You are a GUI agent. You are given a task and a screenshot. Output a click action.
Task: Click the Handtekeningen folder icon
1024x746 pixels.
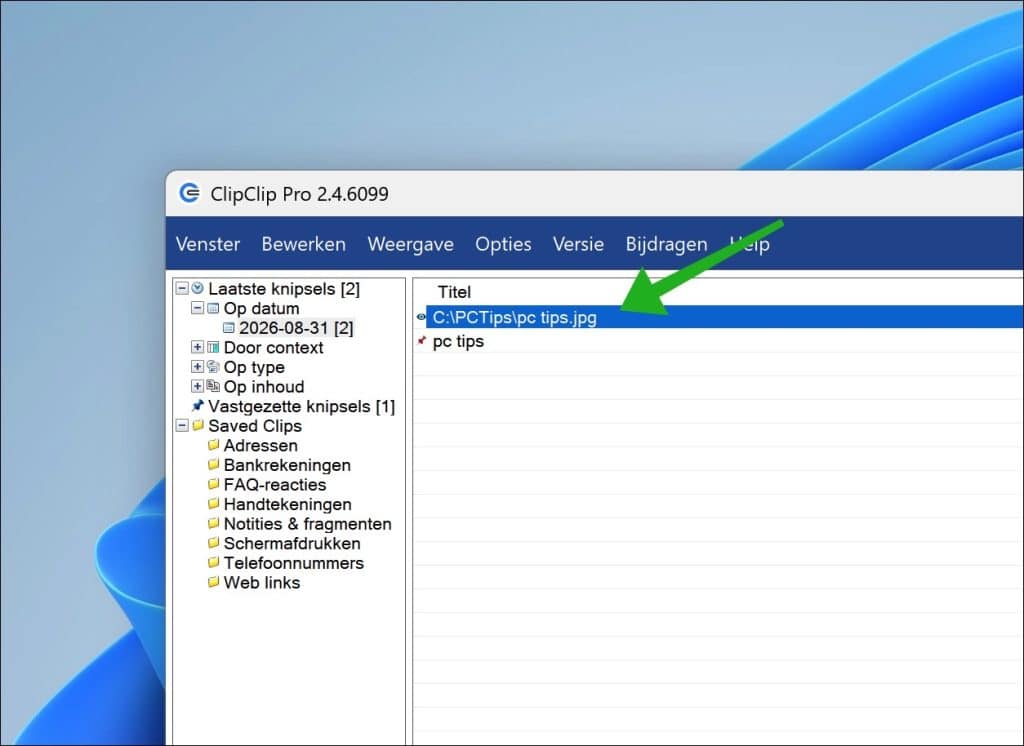pos(213,504)
